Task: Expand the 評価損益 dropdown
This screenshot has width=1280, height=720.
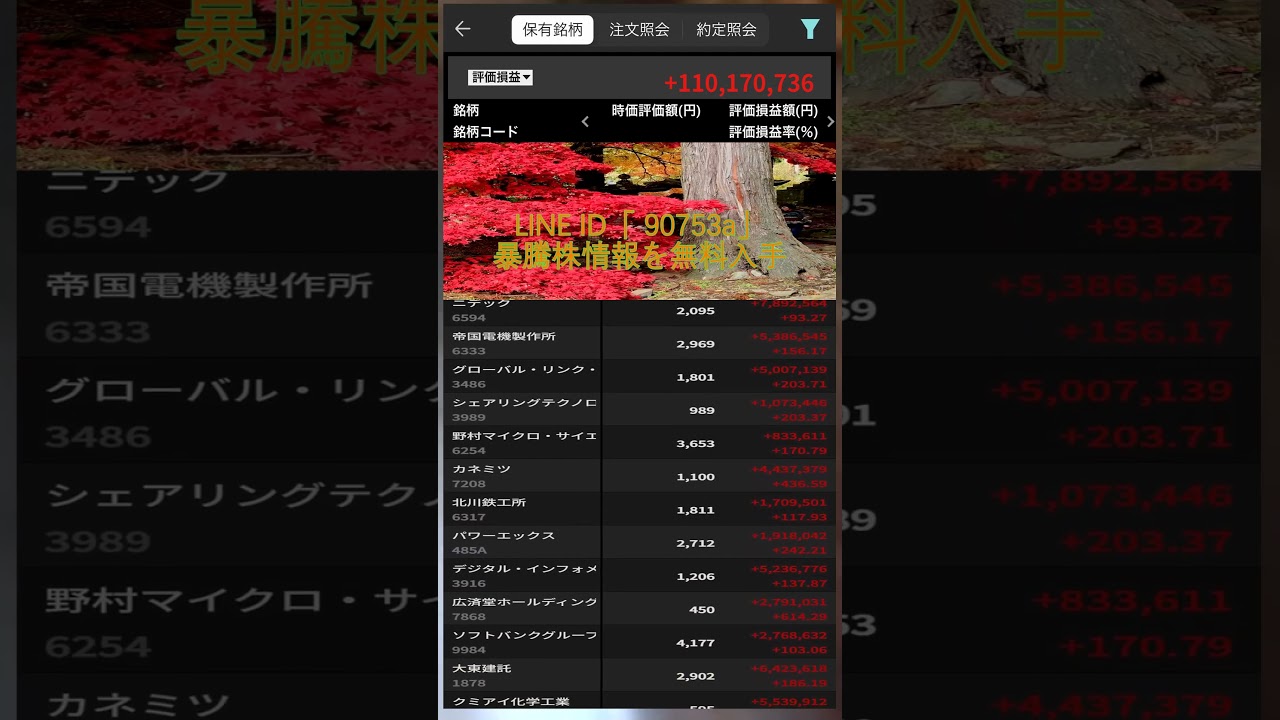Action: [x=500, y=77]
